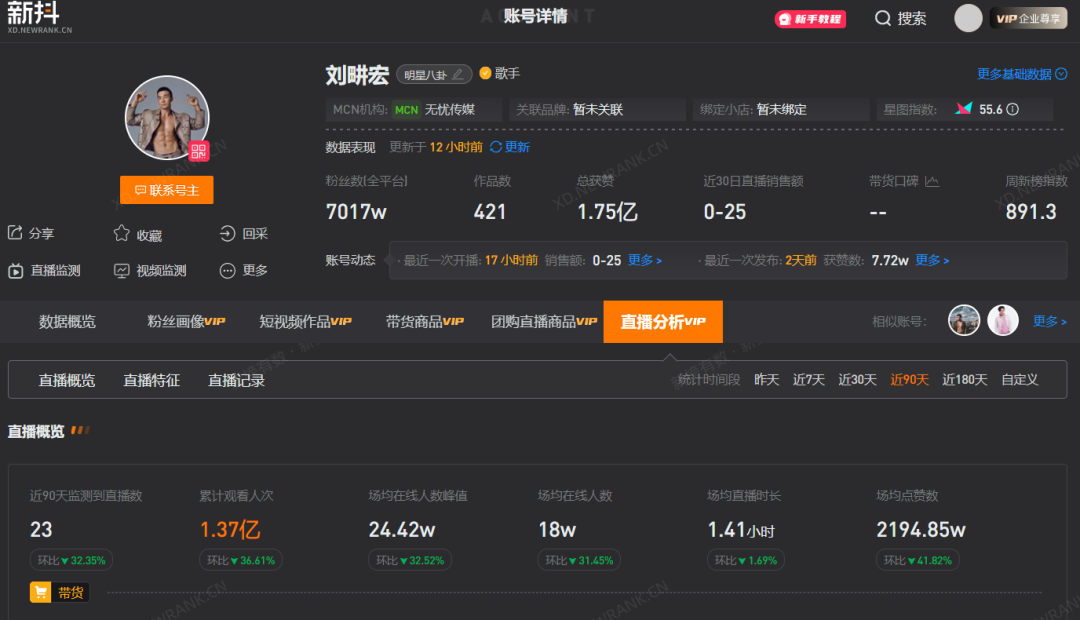Click the verified badge next to 歌手
1080x620 pixels.
(485, 73)
